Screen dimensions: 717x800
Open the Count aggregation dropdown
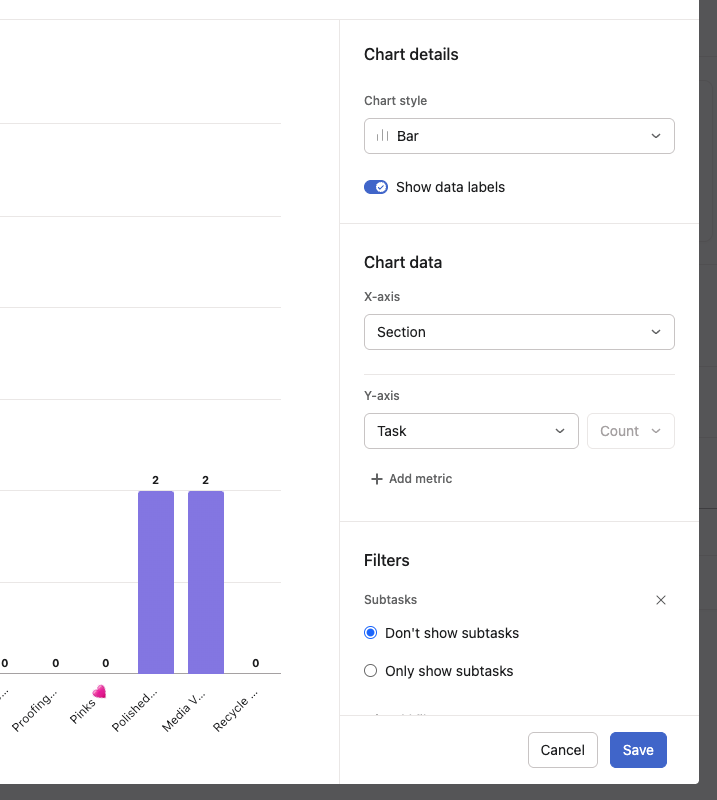(x=630, y=431)
